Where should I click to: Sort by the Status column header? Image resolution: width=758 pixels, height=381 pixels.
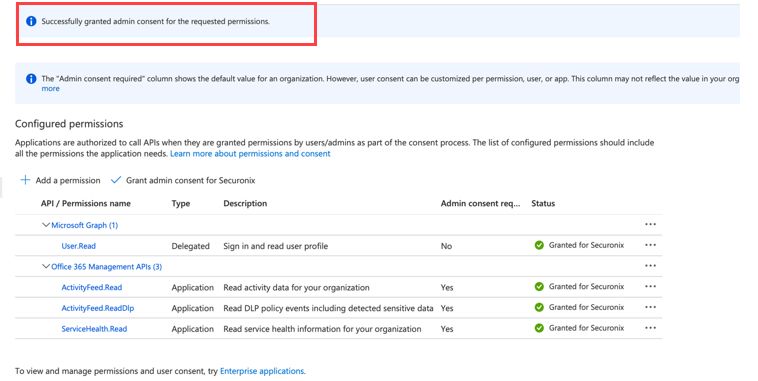pos(543,204)
